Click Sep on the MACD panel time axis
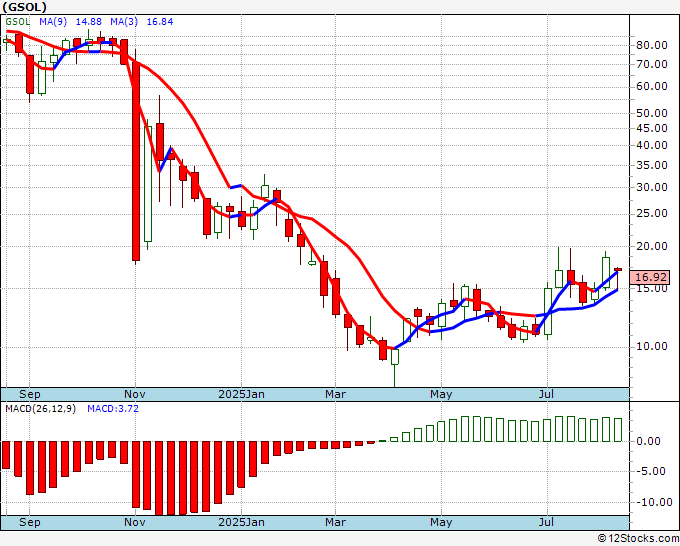 (29, 522)
